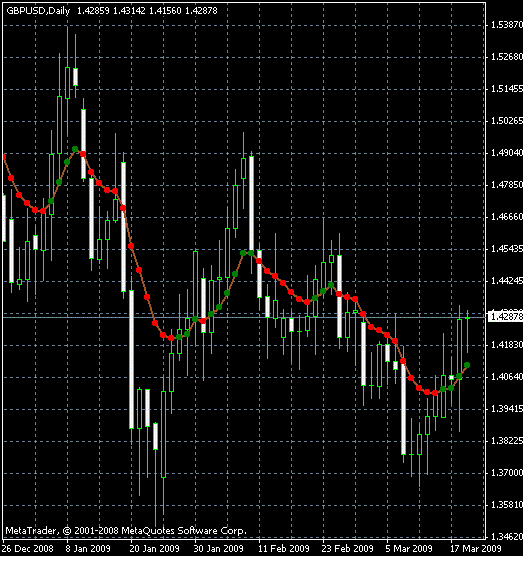Click the 20 Jan 2009 date marker
The width and height of the screenshot is (523, 566).
point(154,549)
